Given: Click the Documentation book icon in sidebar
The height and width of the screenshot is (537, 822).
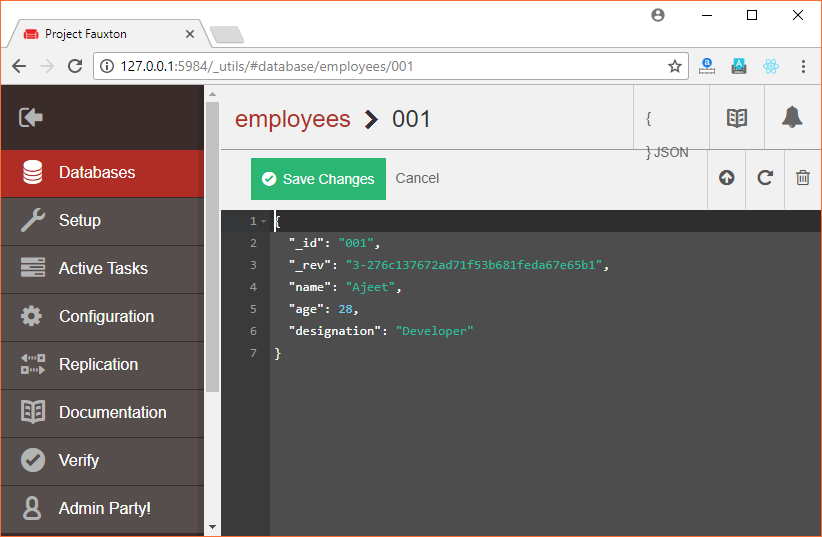Looking at the screenshot, I should click(33, 412).
